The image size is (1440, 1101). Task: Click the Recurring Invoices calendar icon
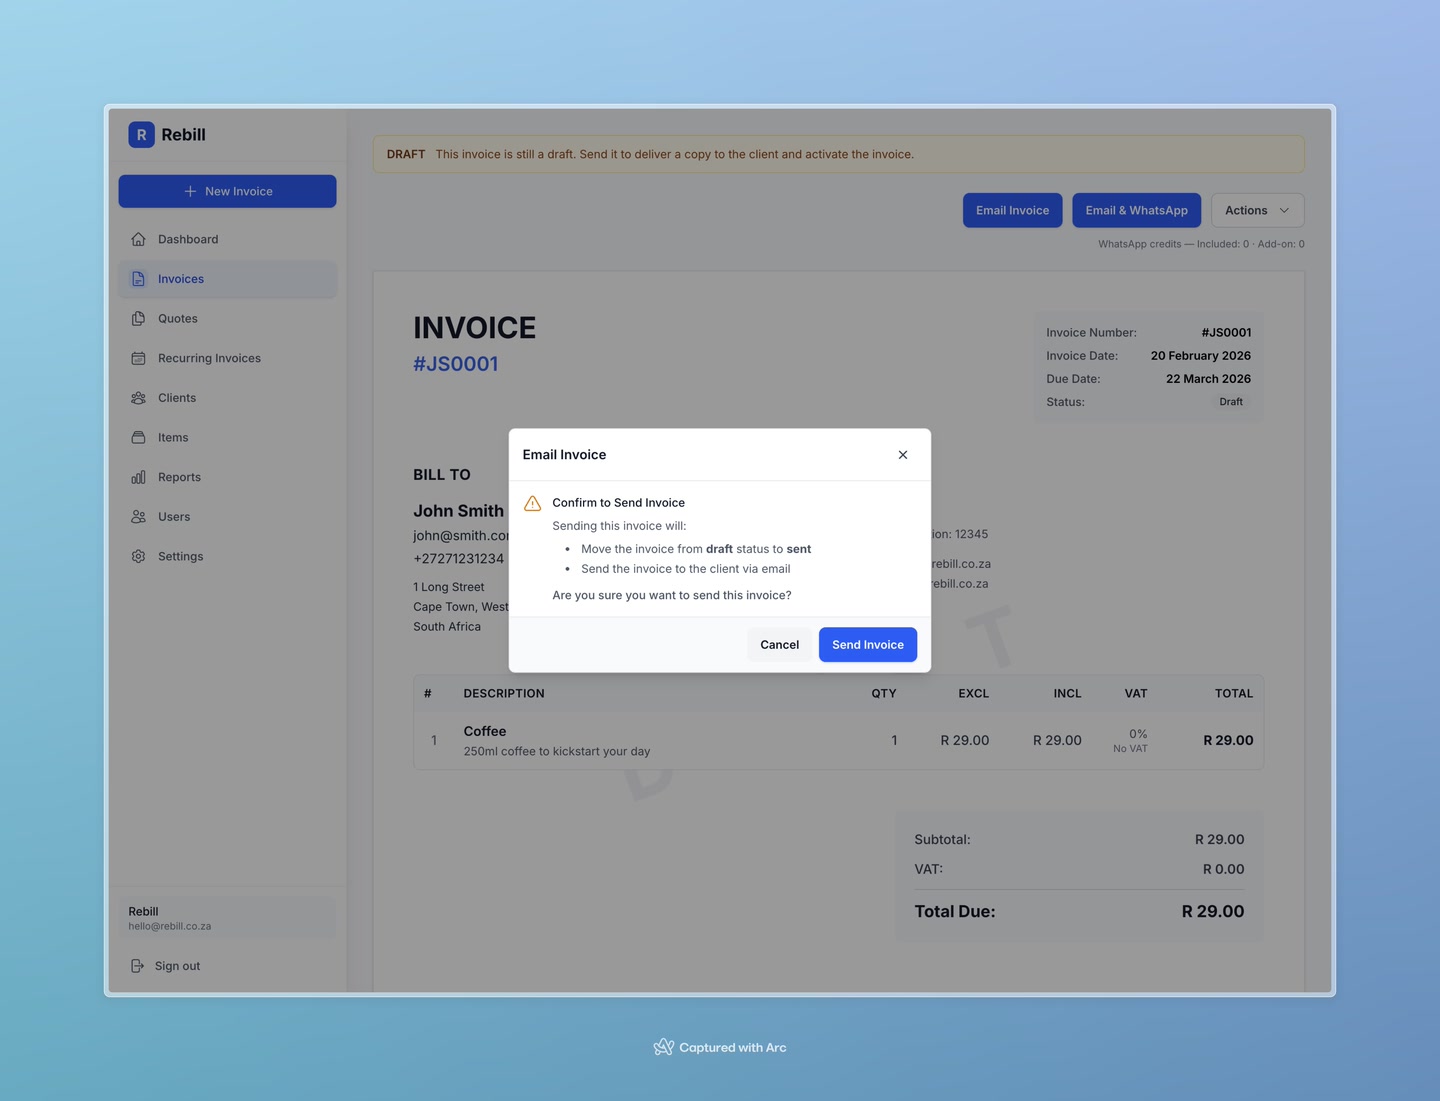[x=138, y=358]
